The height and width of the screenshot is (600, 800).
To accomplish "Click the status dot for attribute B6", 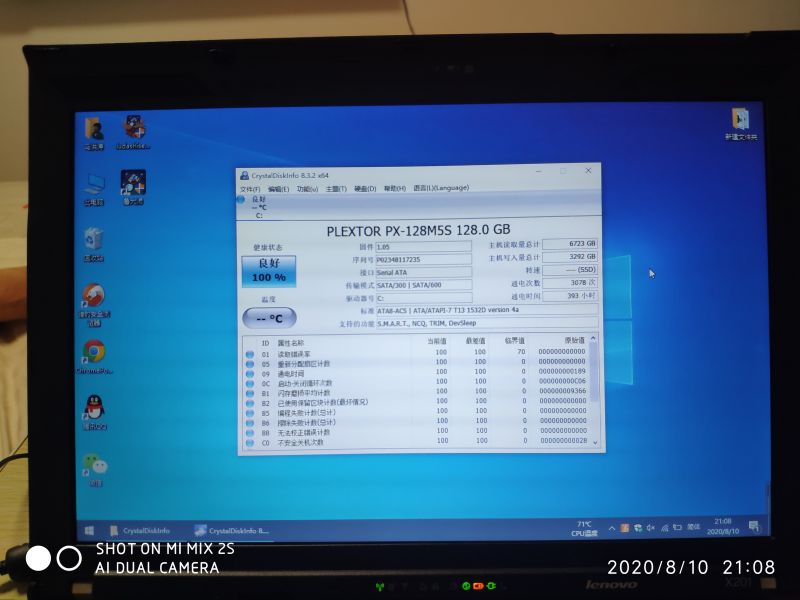I will (249, 423).
